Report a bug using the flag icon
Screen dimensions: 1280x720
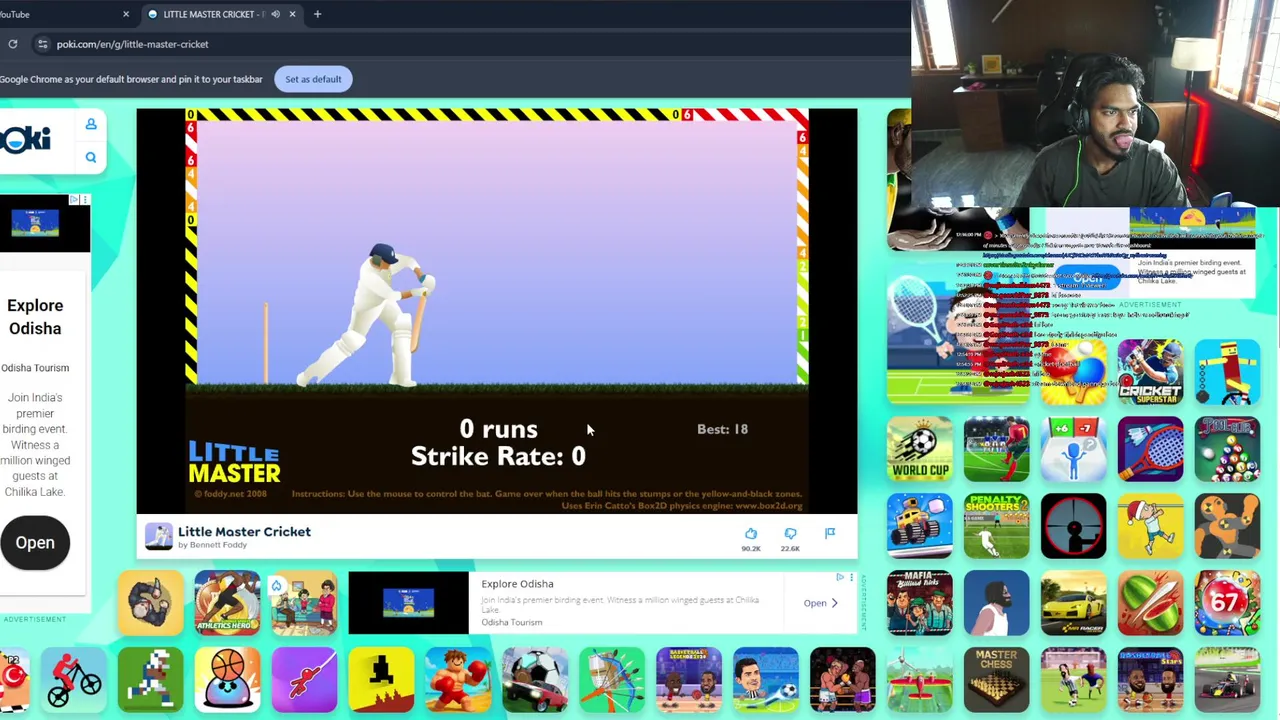click(830, 534)
